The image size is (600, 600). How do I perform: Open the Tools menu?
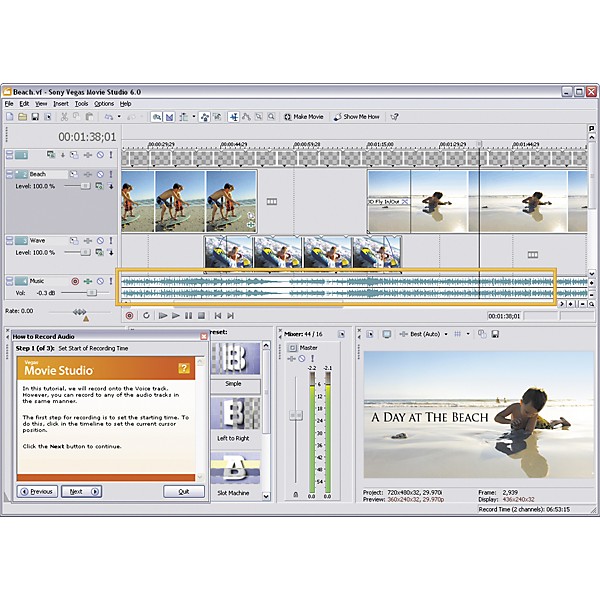(x=81, y=104)
